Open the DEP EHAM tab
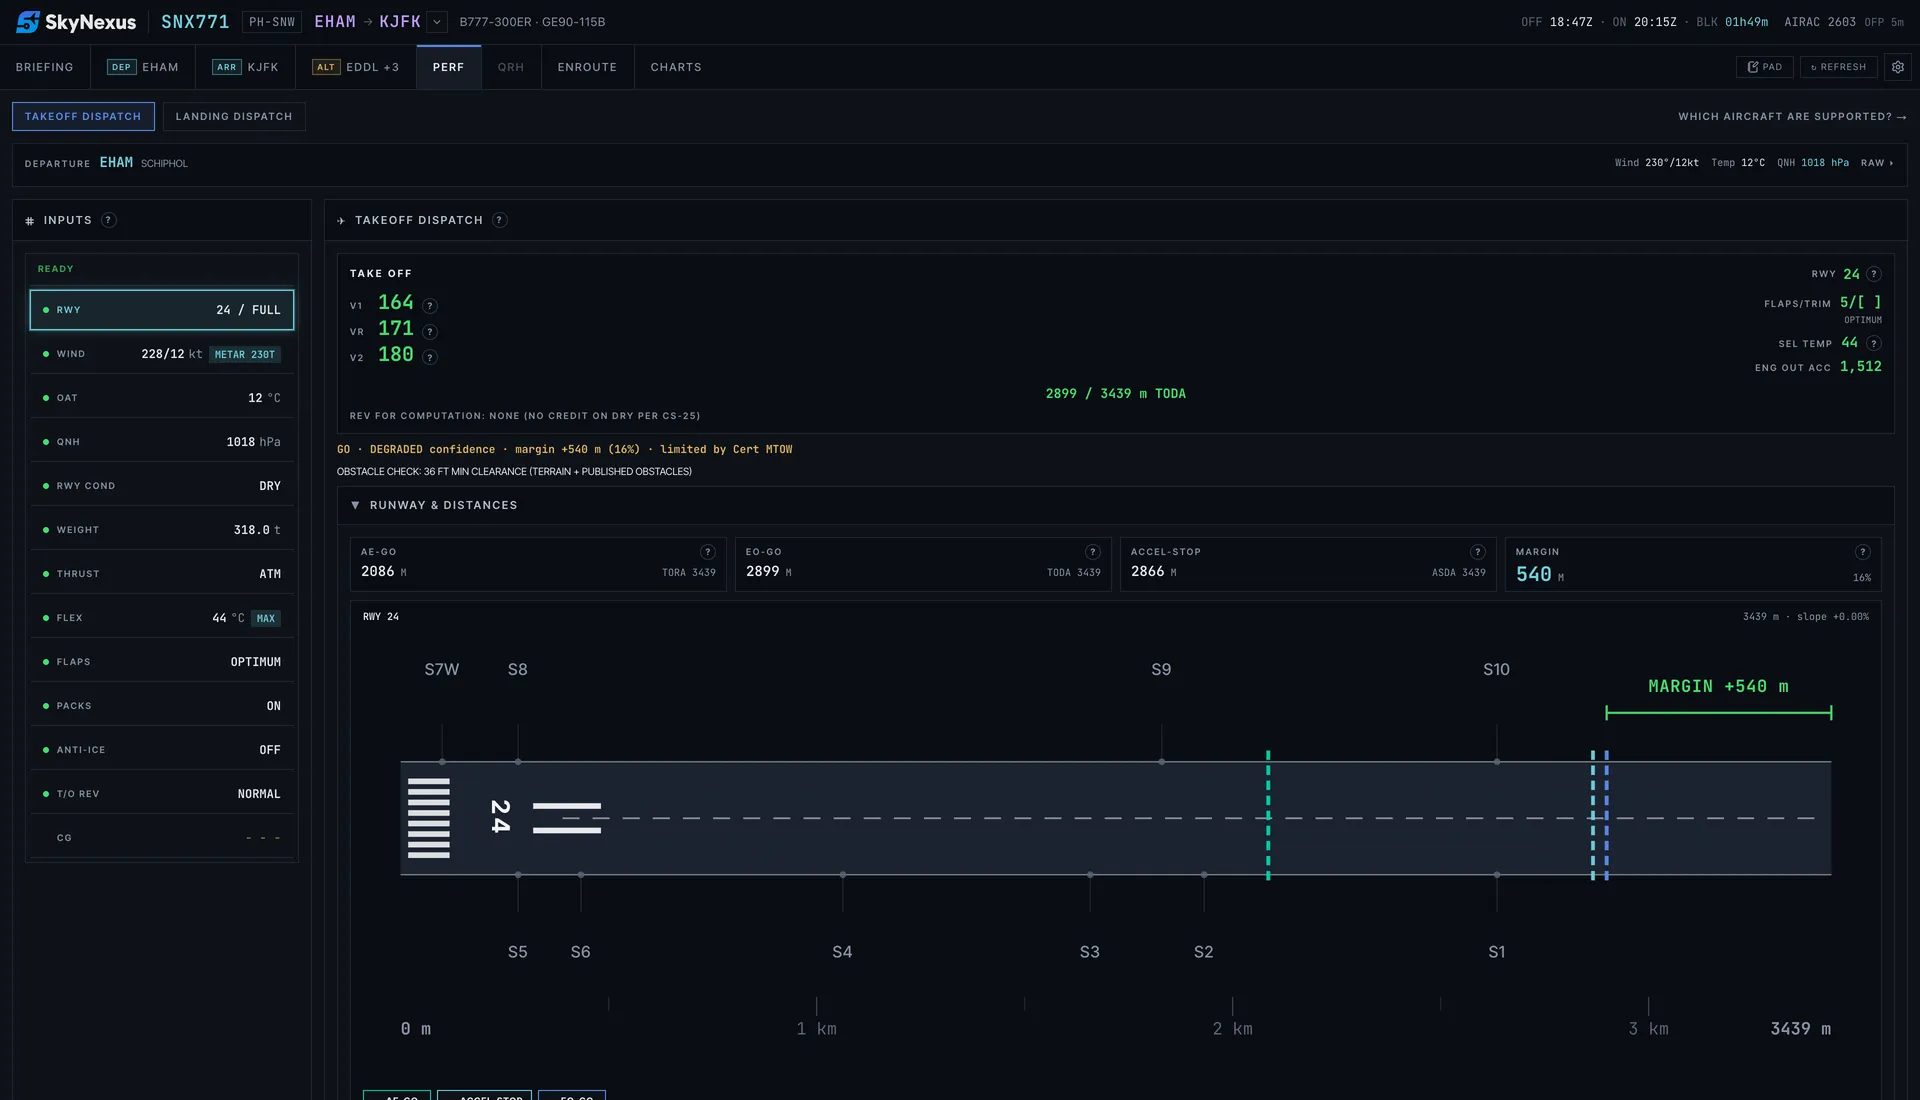Screen dimensions: 1920x1100 143,67
